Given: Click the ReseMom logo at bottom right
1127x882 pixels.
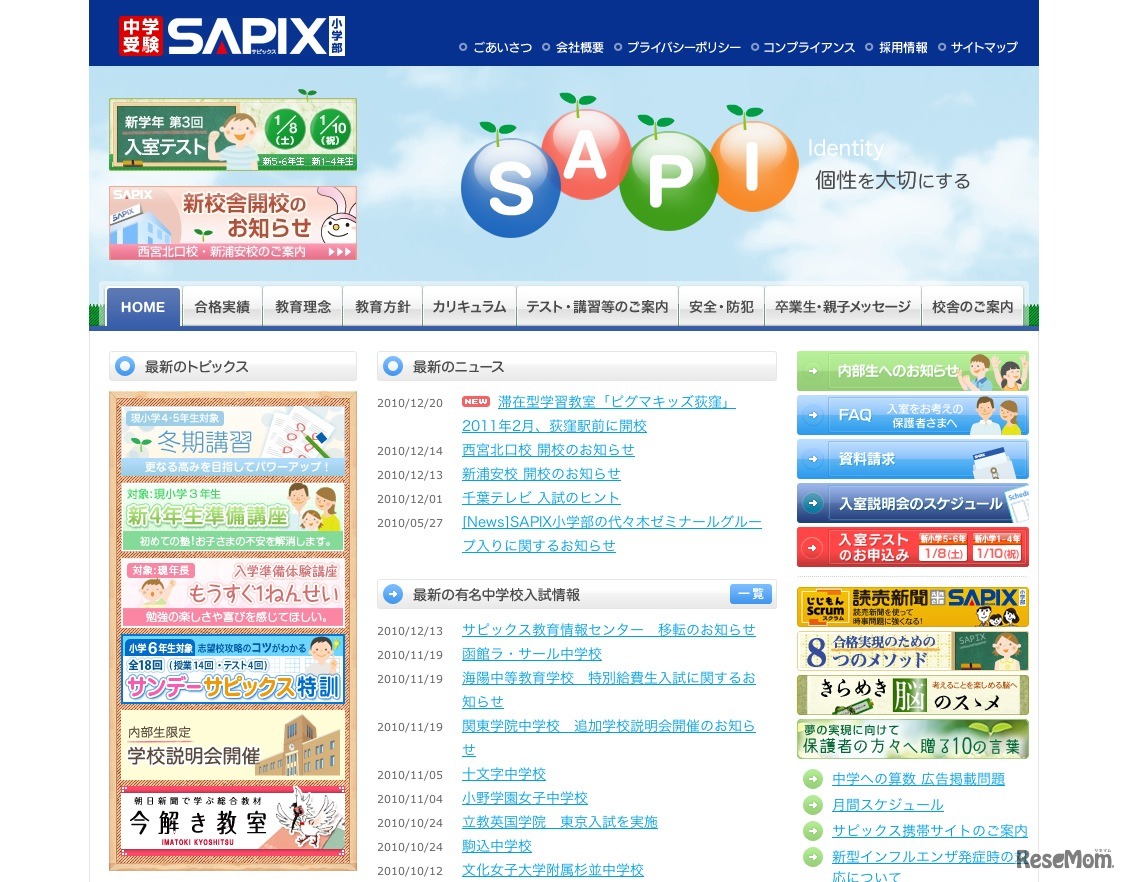Looking at the screenshot, I should pos(1067,861).
